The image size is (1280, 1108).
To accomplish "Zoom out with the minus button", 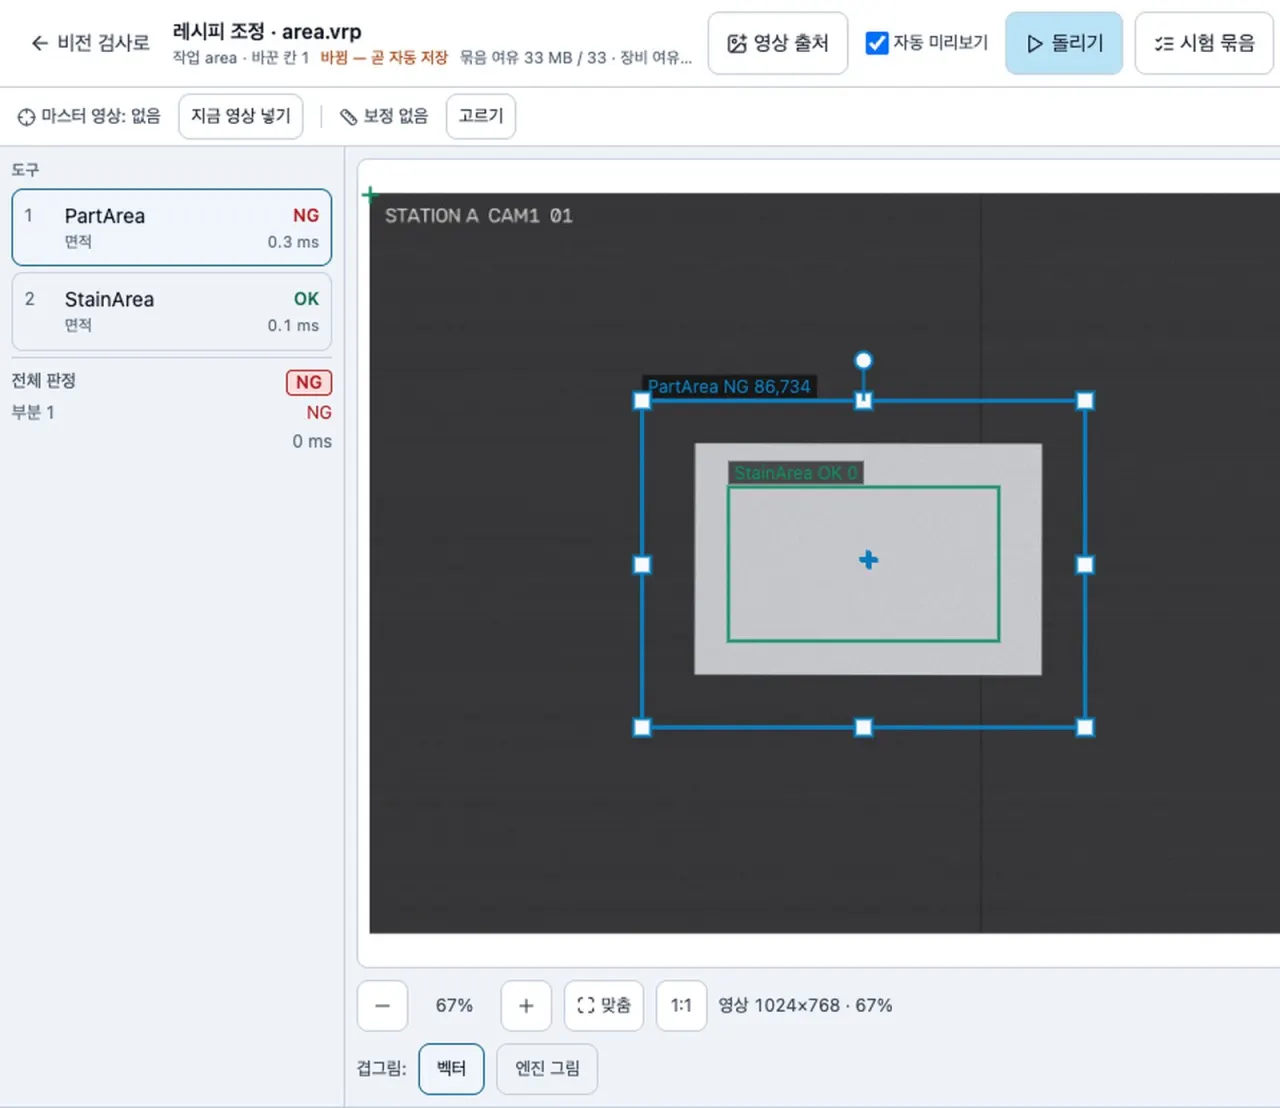I will [x=382, y=1006].
